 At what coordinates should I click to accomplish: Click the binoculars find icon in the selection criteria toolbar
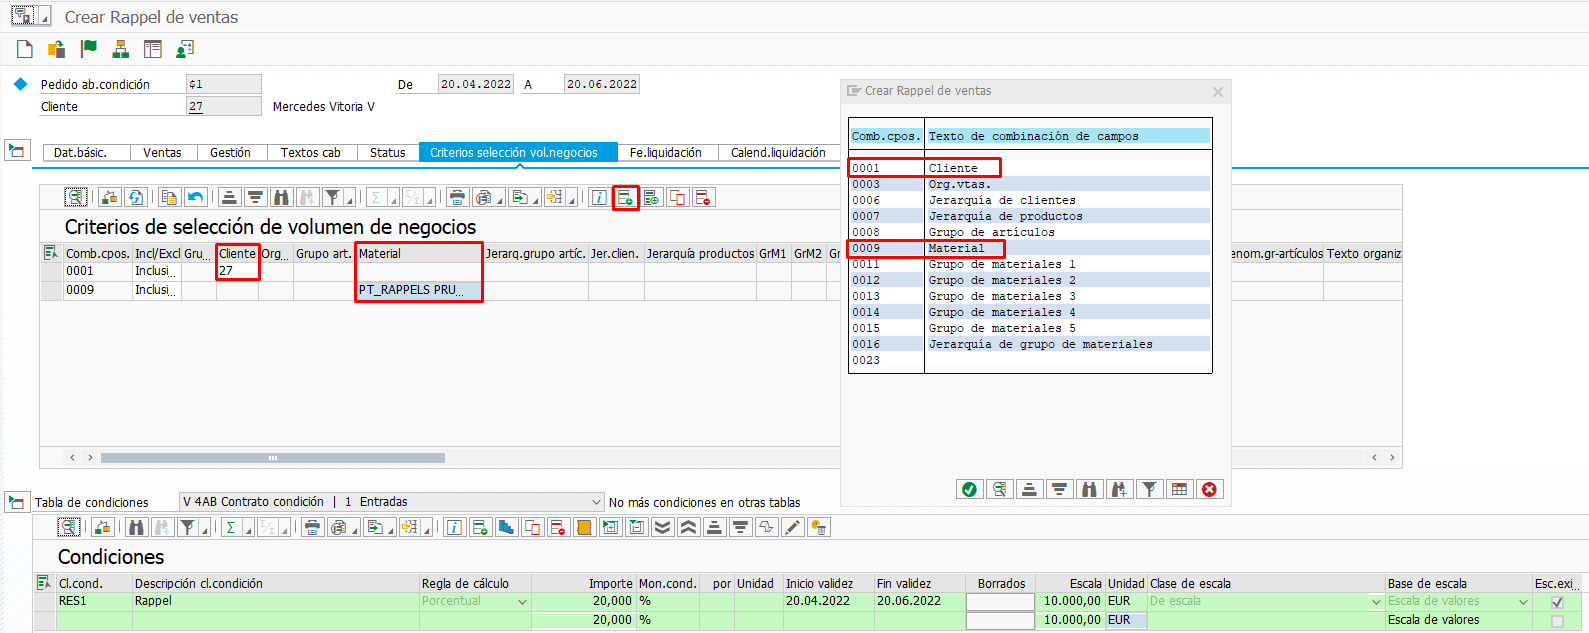(281, 197)
